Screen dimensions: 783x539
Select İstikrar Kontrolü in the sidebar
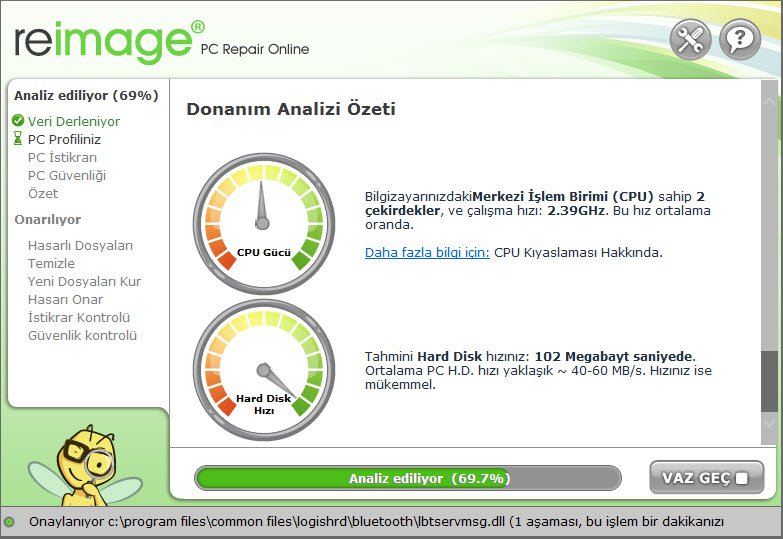[x=79, y=317]
